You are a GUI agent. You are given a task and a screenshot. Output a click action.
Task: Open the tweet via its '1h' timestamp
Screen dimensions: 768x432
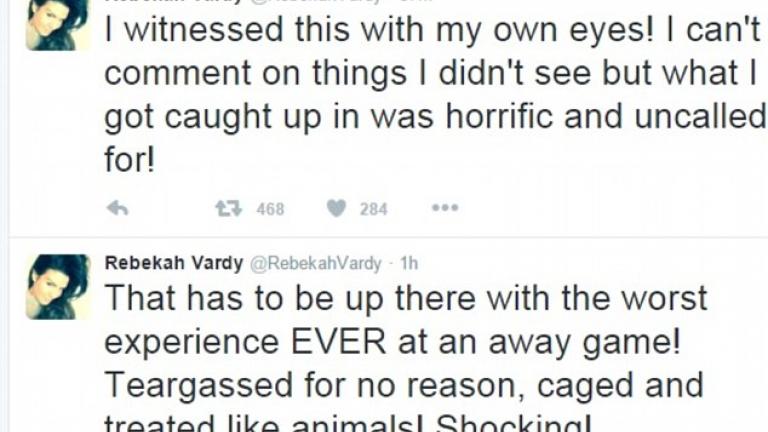tap(409, 264)
